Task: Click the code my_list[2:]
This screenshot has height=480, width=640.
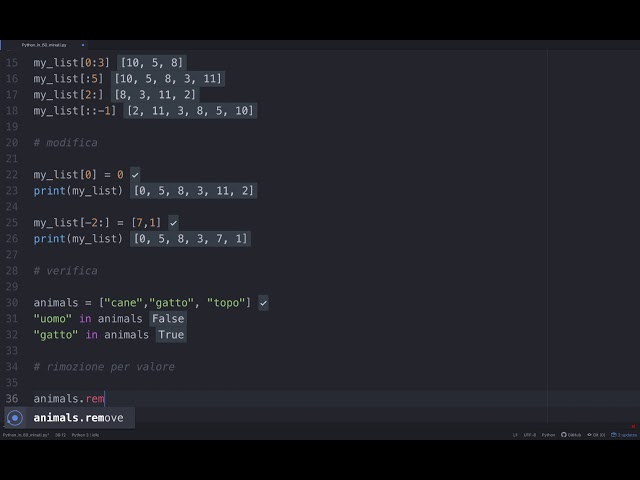Action: (x=69, y=95)
